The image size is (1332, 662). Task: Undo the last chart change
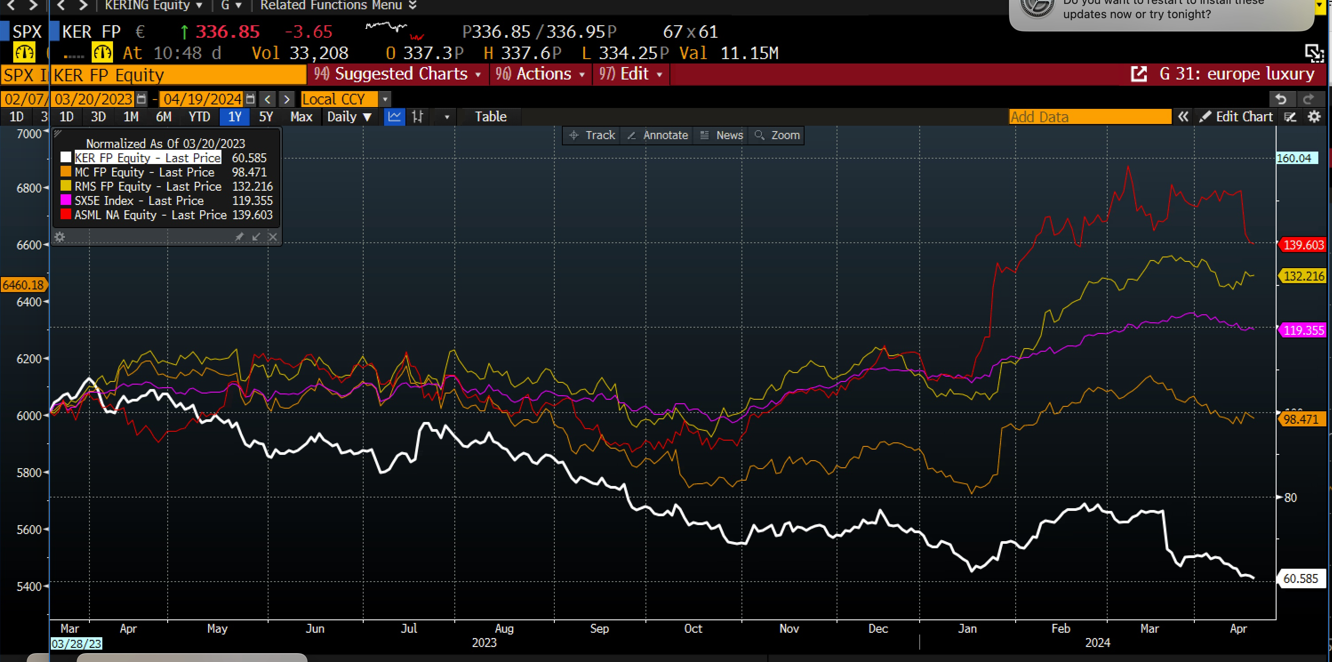[x=1281, y=99]
